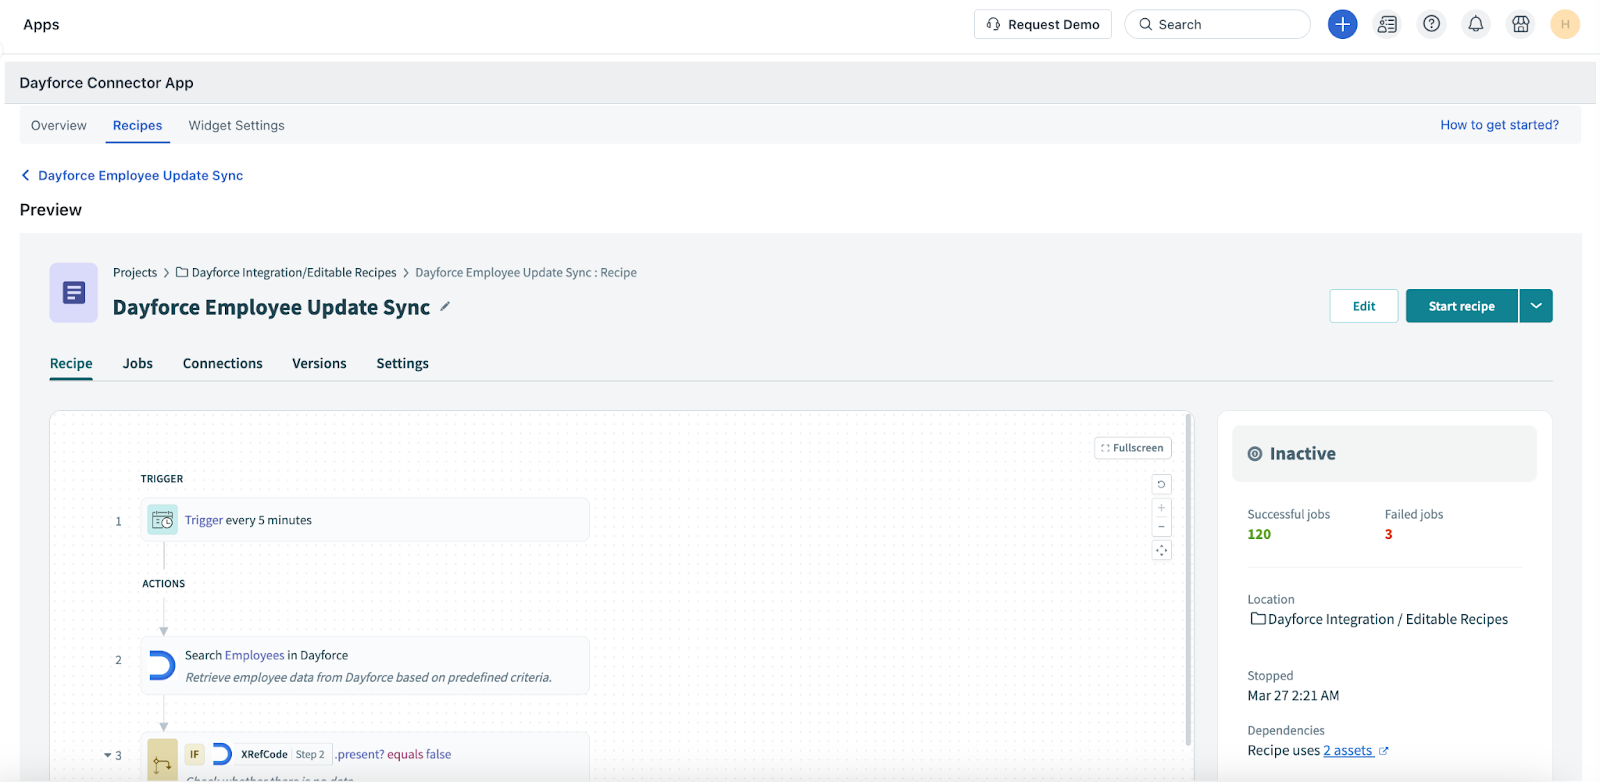The image size is (1600, 782).
Task: Open the Jobs tab
Action: 138,363
